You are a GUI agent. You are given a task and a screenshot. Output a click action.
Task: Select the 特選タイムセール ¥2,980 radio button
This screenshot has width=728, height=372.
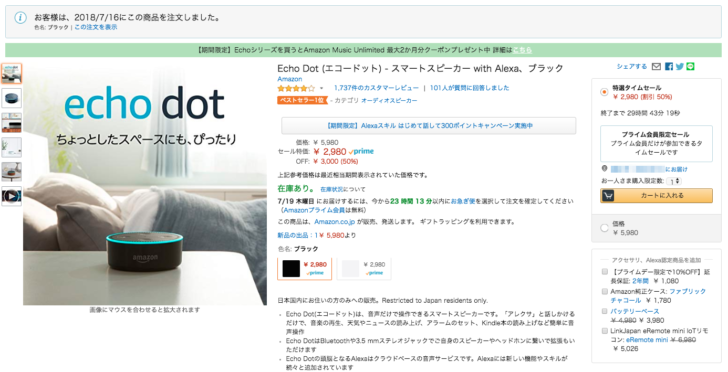pos(604,92)
